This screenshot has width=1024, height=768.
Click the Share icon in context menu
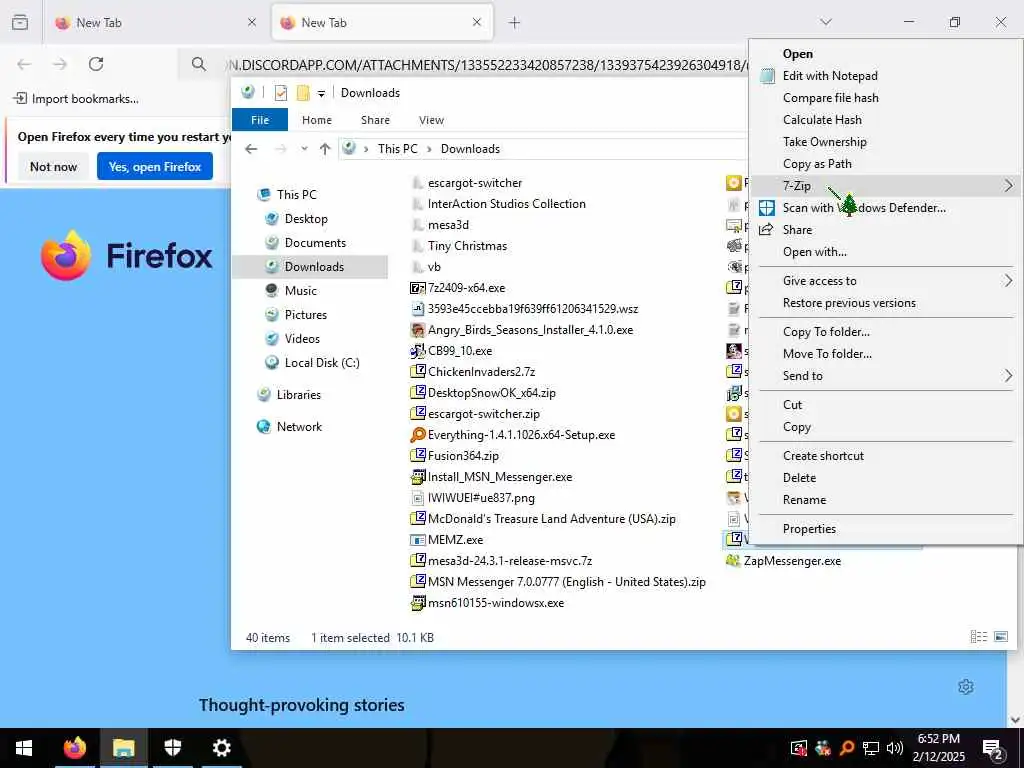pos(766,230)
